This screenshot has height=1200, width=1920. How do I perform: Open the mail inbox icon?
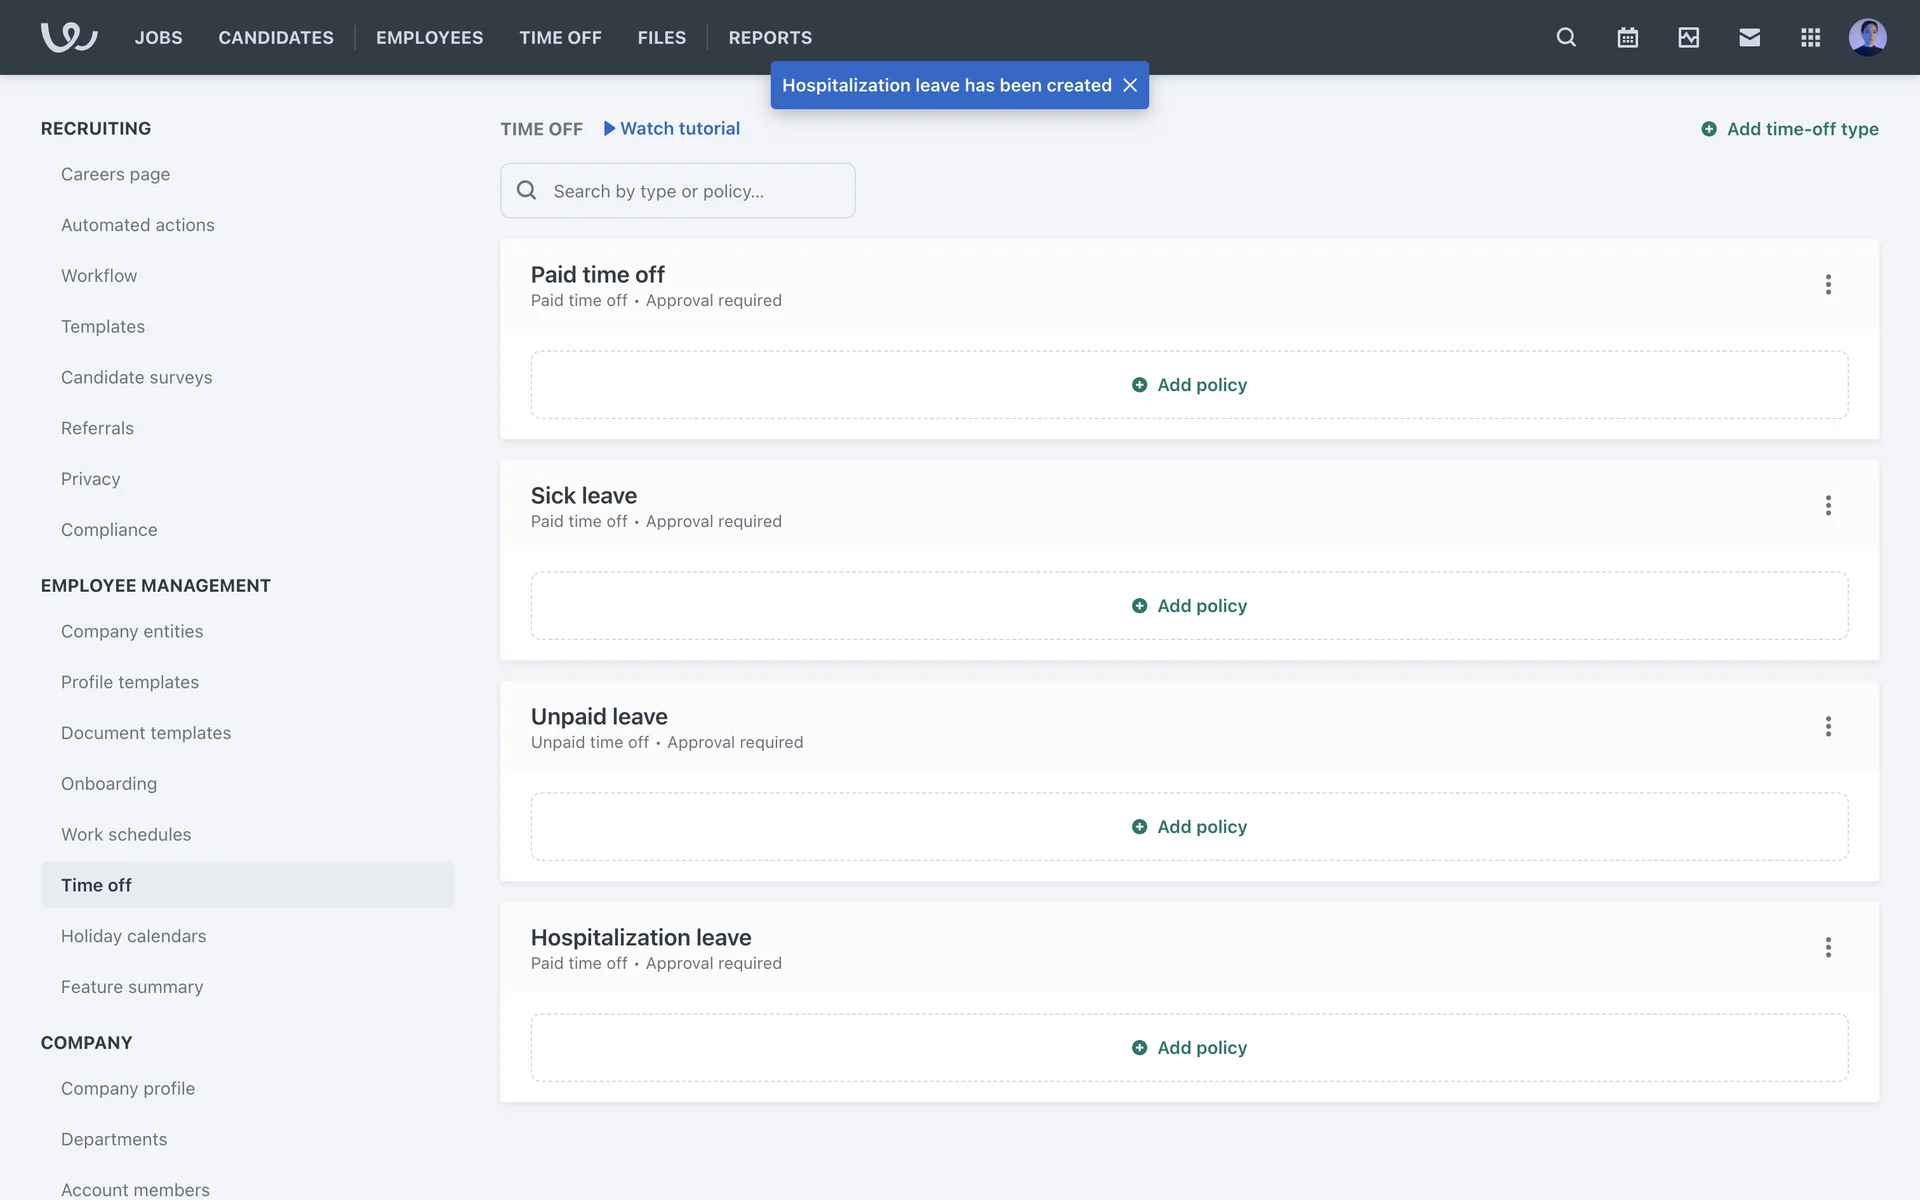[1749, 37]
